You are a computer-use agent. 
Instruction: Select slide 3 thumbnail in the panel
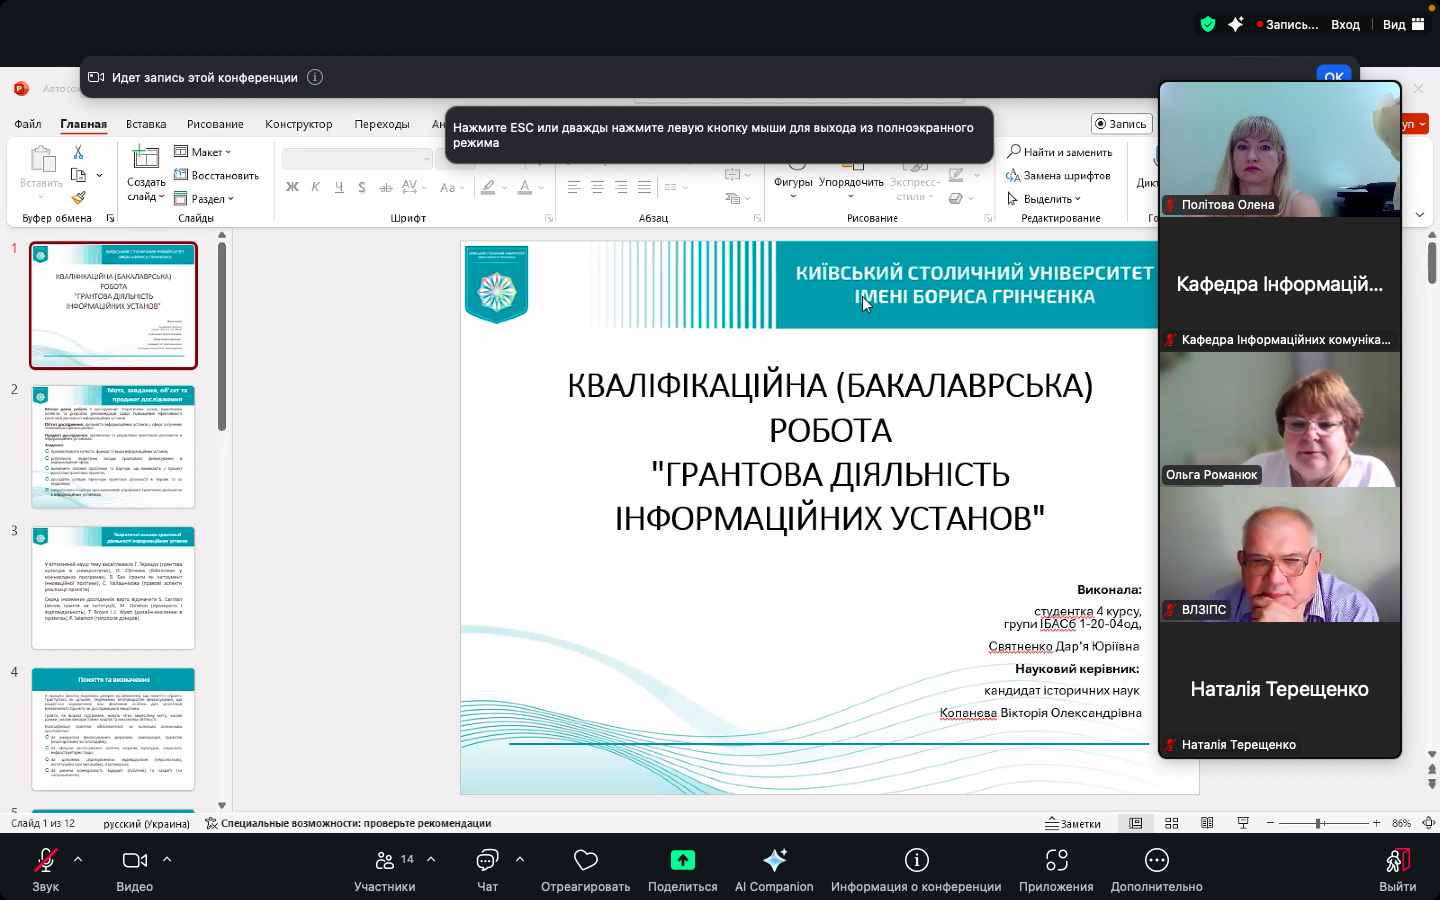113,588
